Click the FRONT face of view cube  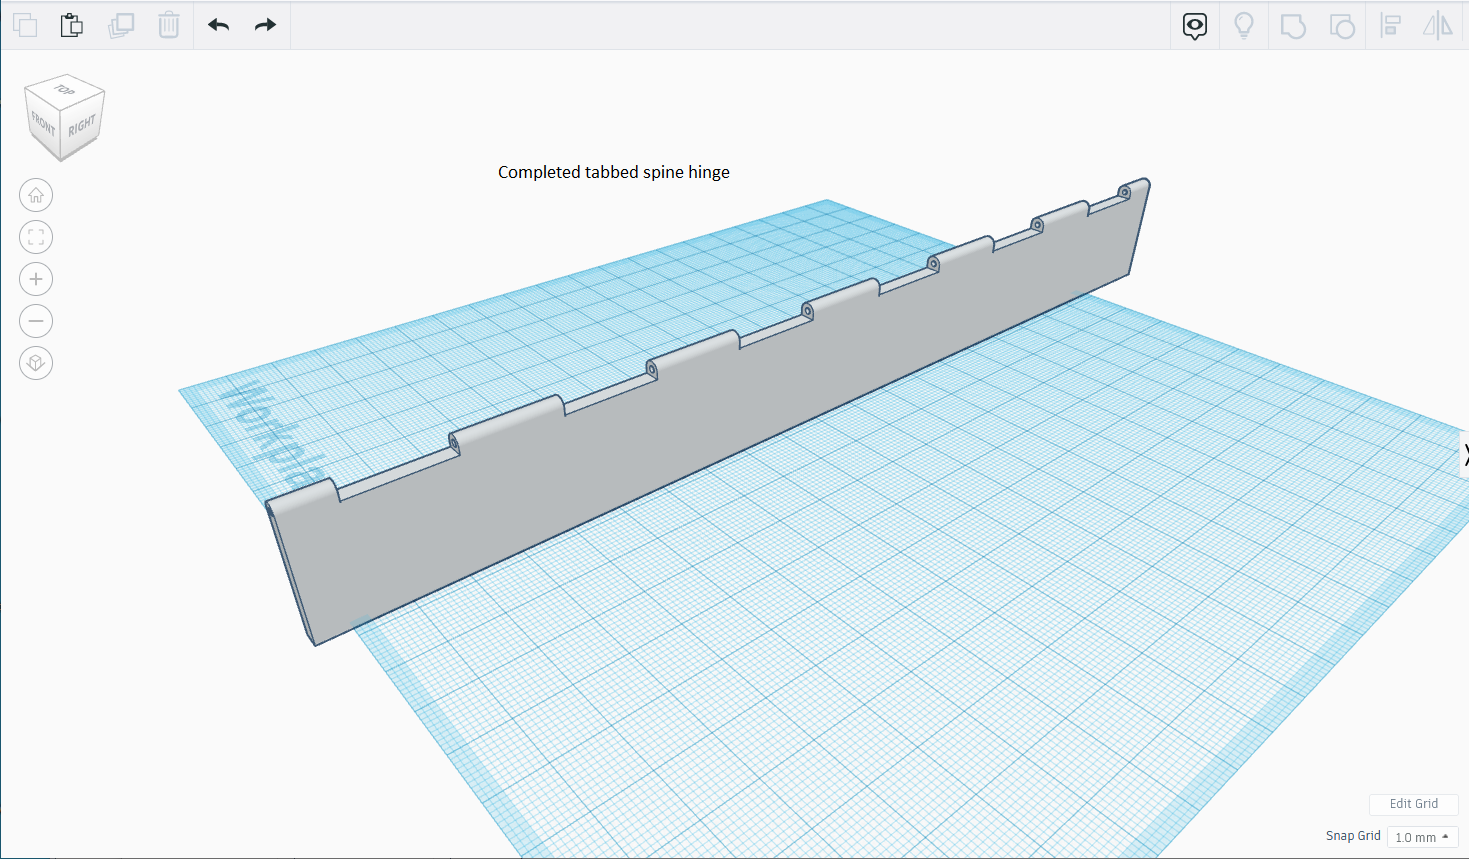pyautogui.click(x=42, y=124)
